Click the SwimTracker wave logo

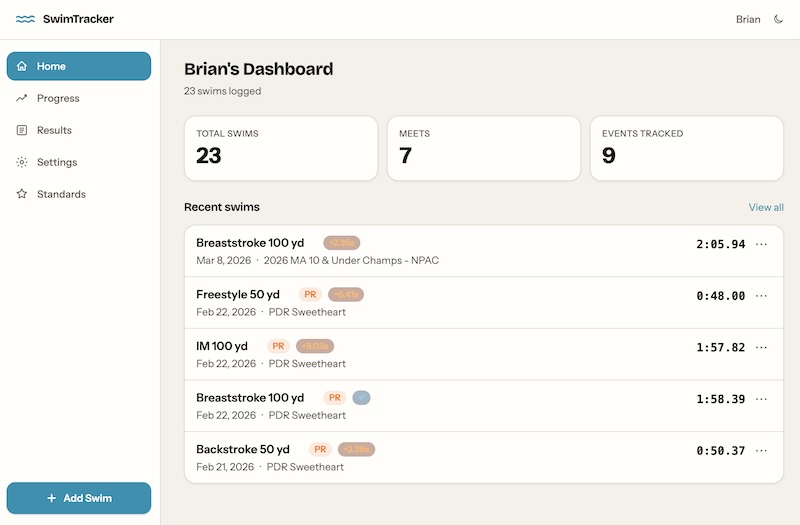pos(26,19)
